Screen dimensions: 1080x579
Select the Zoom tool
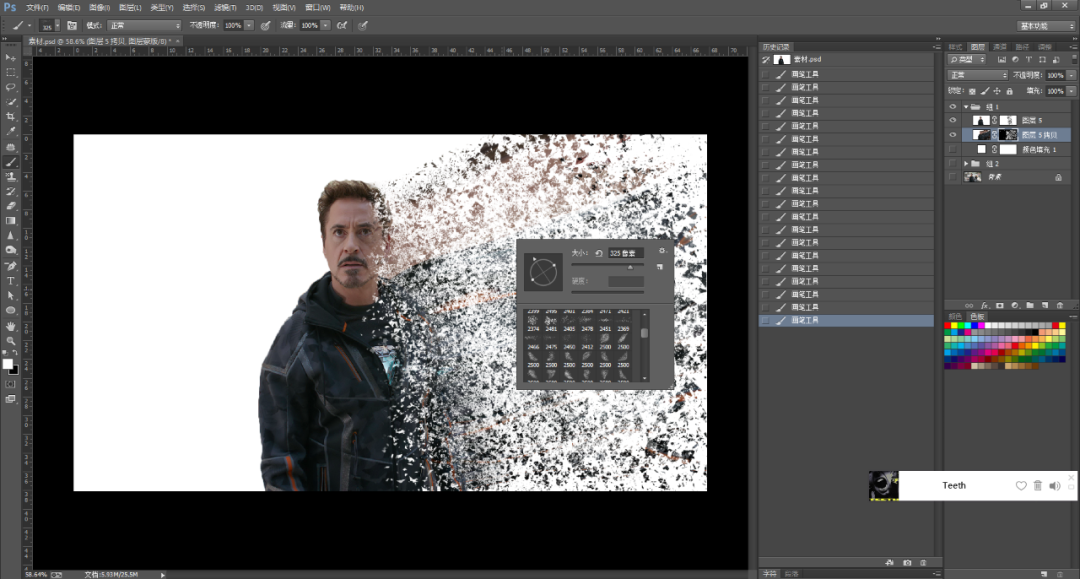(x=10, y=340)
